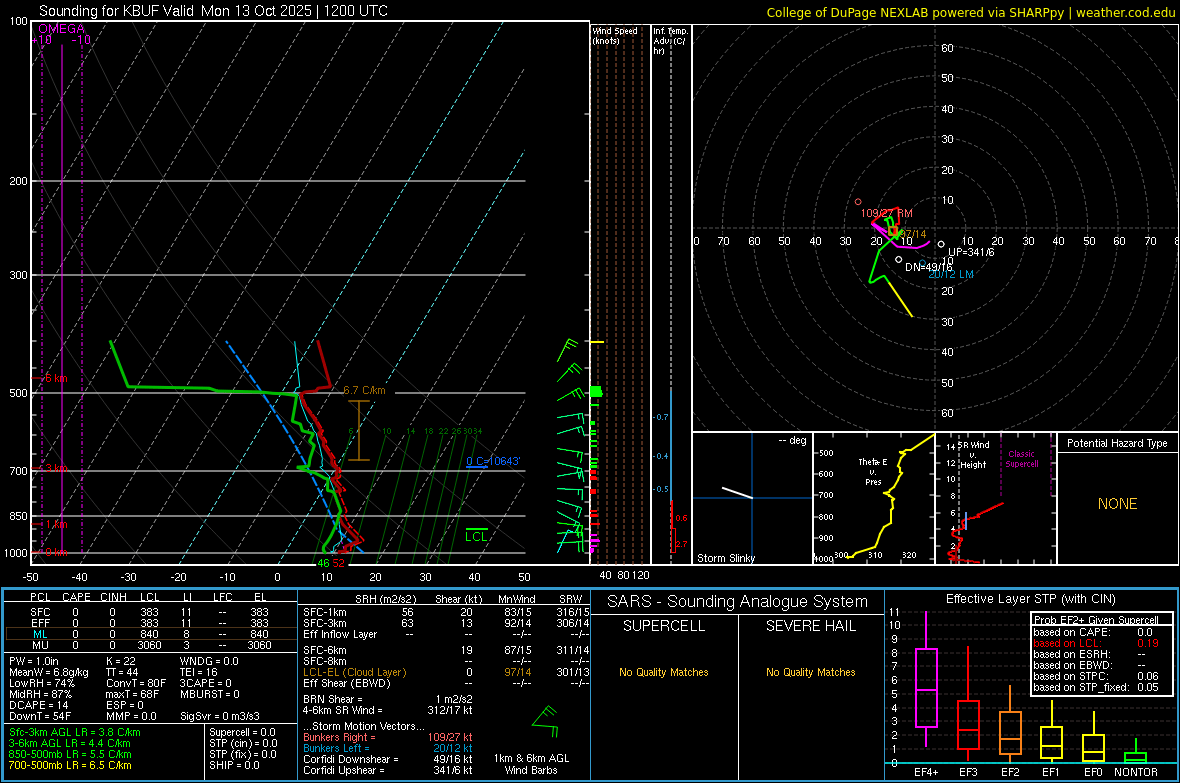Click the SR Wind v. Height plot label

point(974,455)
